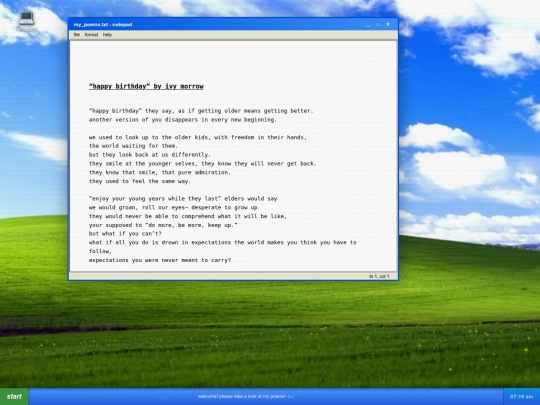
Task: Click the line "they would never be able to comprehend"
Action: (x=188, y=216)
